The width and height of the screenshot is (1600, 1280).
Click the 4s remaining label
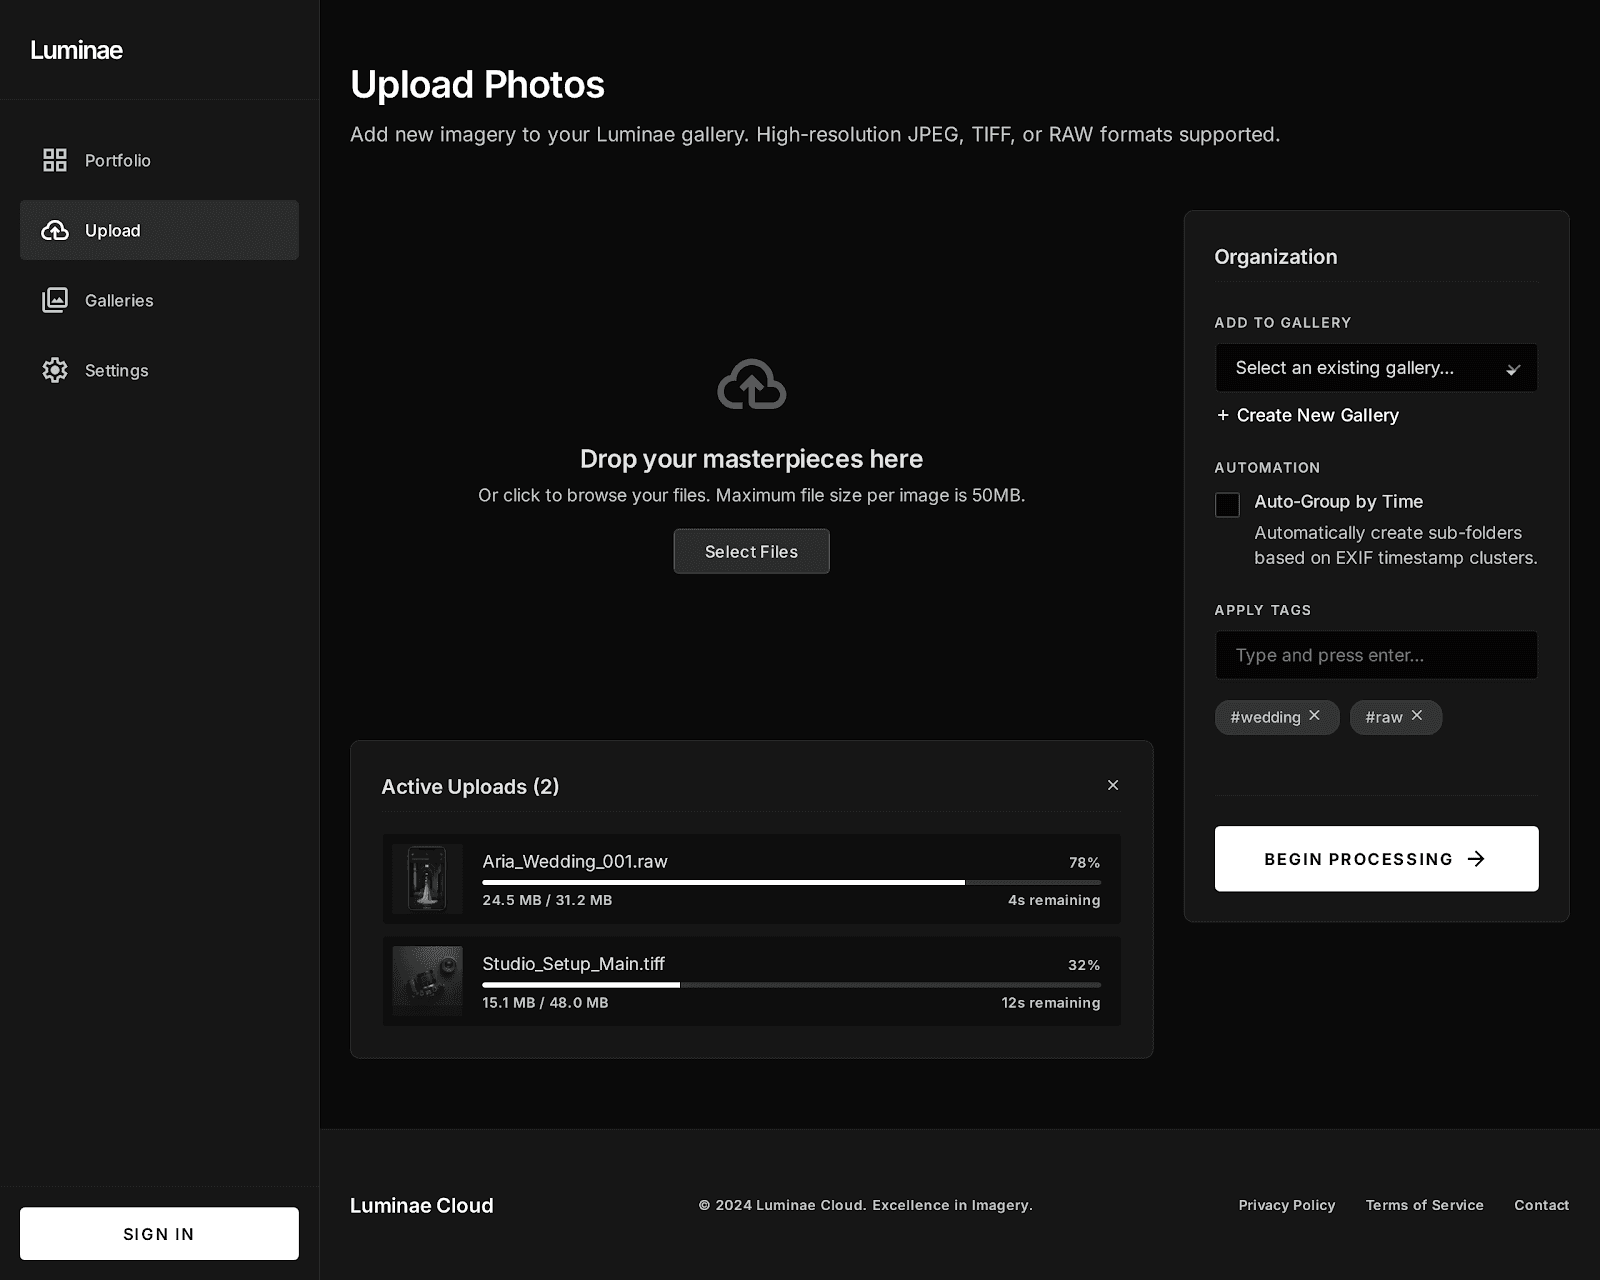coord(1054,900)
